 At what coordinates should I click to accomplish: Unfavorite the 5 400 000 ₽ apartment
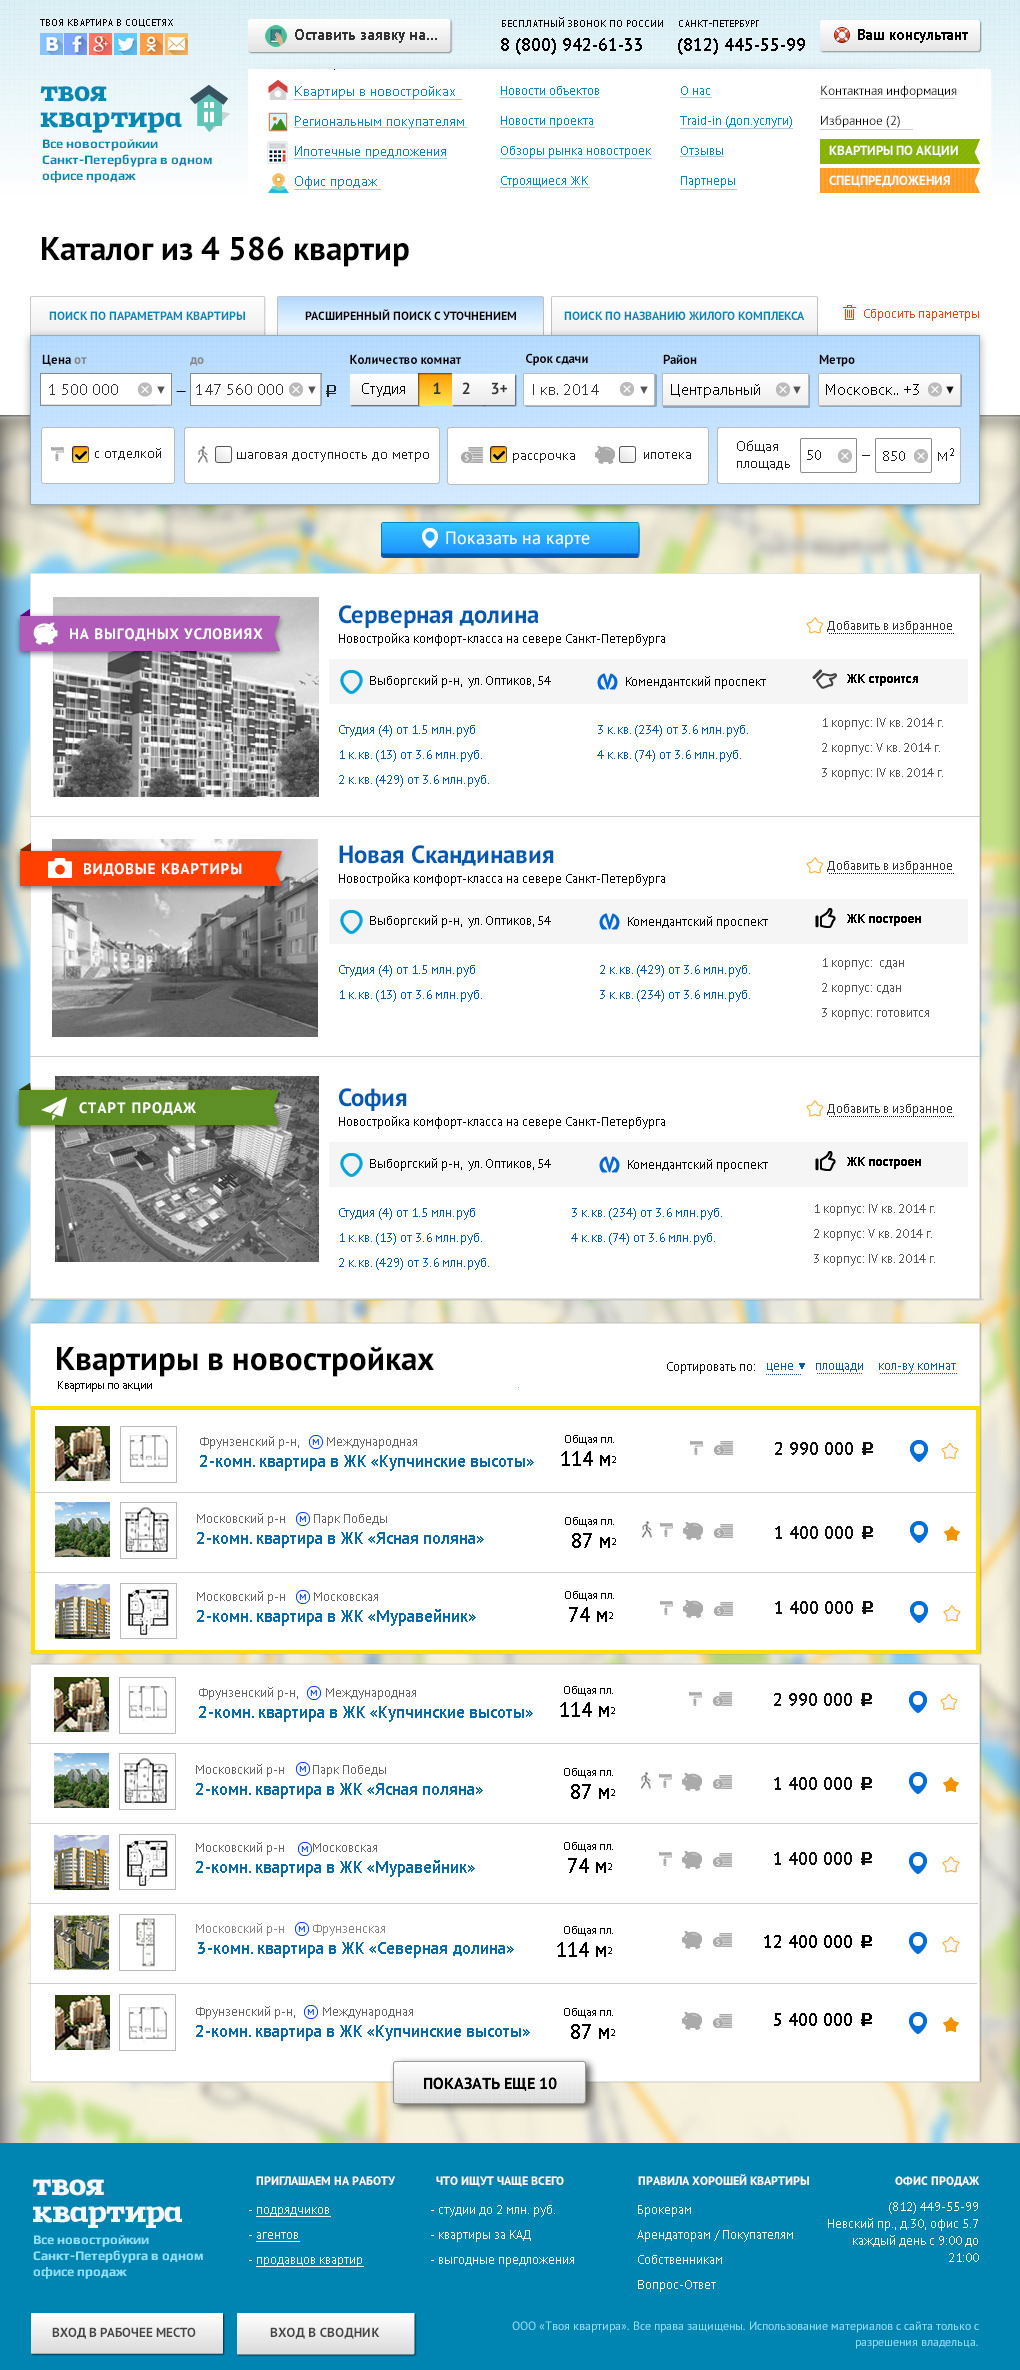pos(950,2024)
